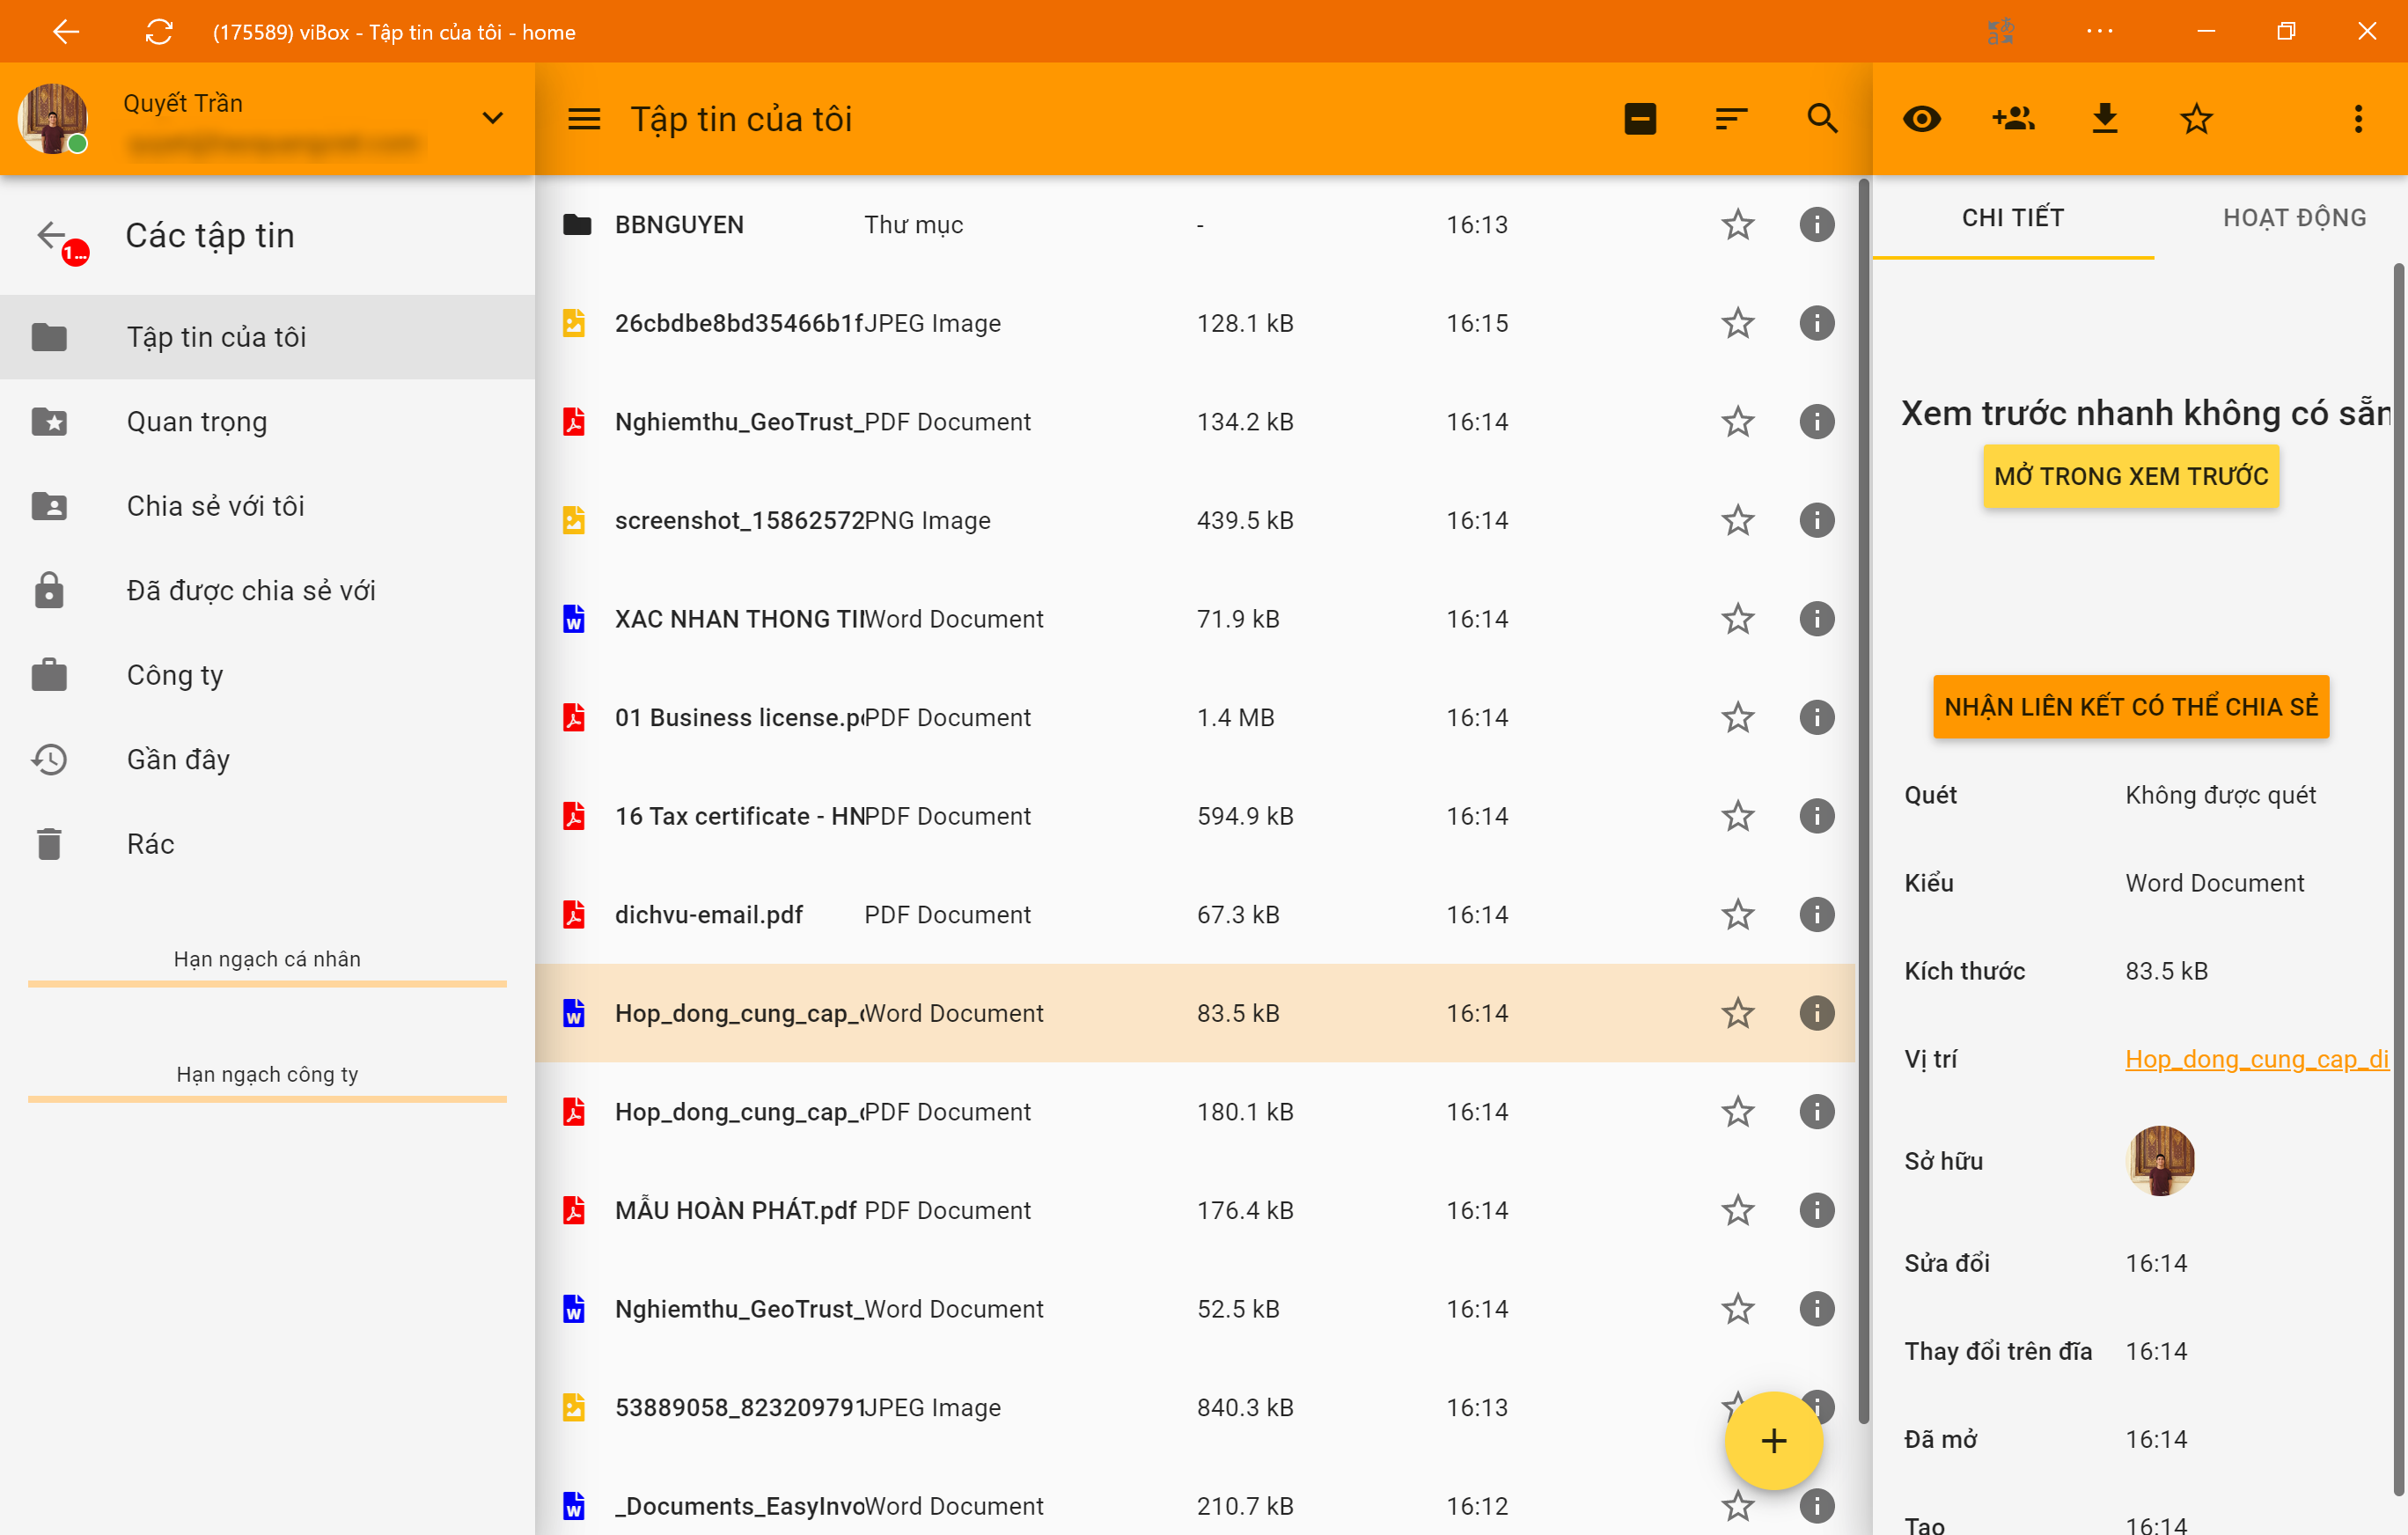Viewport: 2408px width, 1535px height.
Task: Click the refresh icon in title bar
Action: [159, 32]
